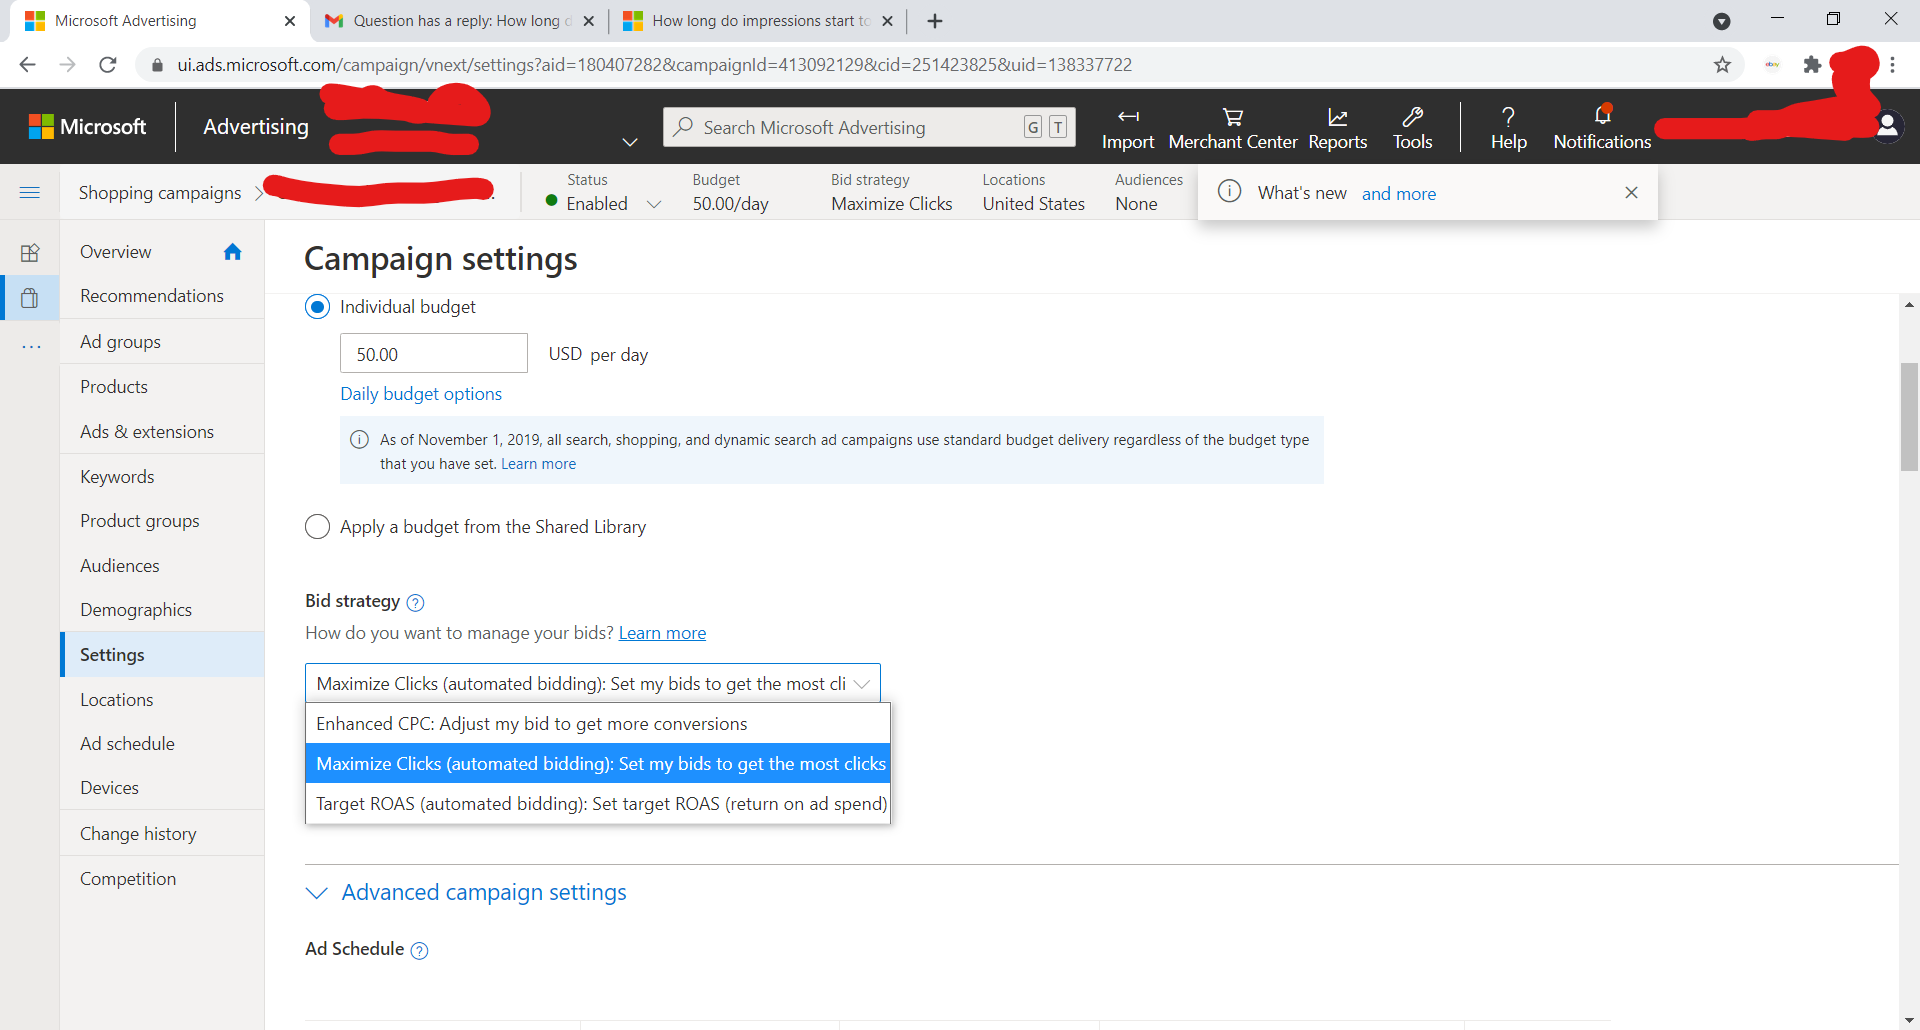Click the What's new info icon
The width and height of the screenshot is (1920, 1030).
click(1230, 191)
